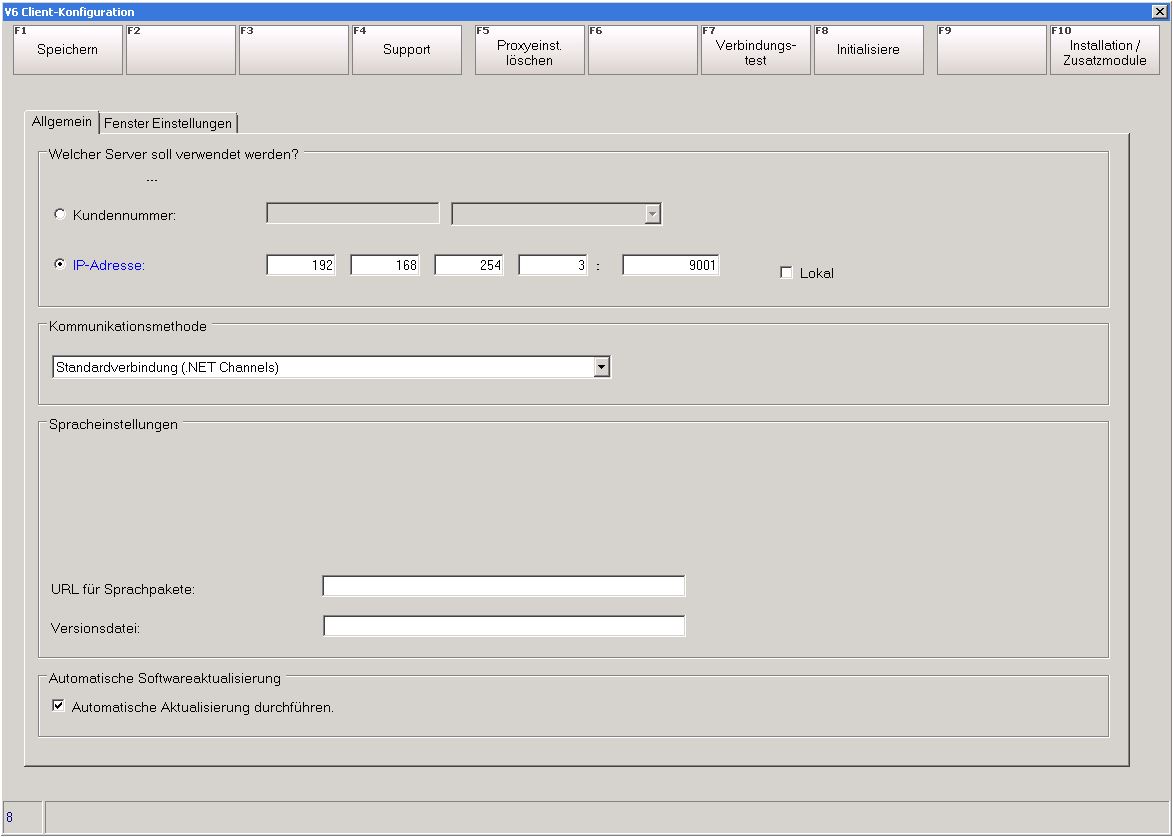Run the Verbindungstest via F7 button

755,50
